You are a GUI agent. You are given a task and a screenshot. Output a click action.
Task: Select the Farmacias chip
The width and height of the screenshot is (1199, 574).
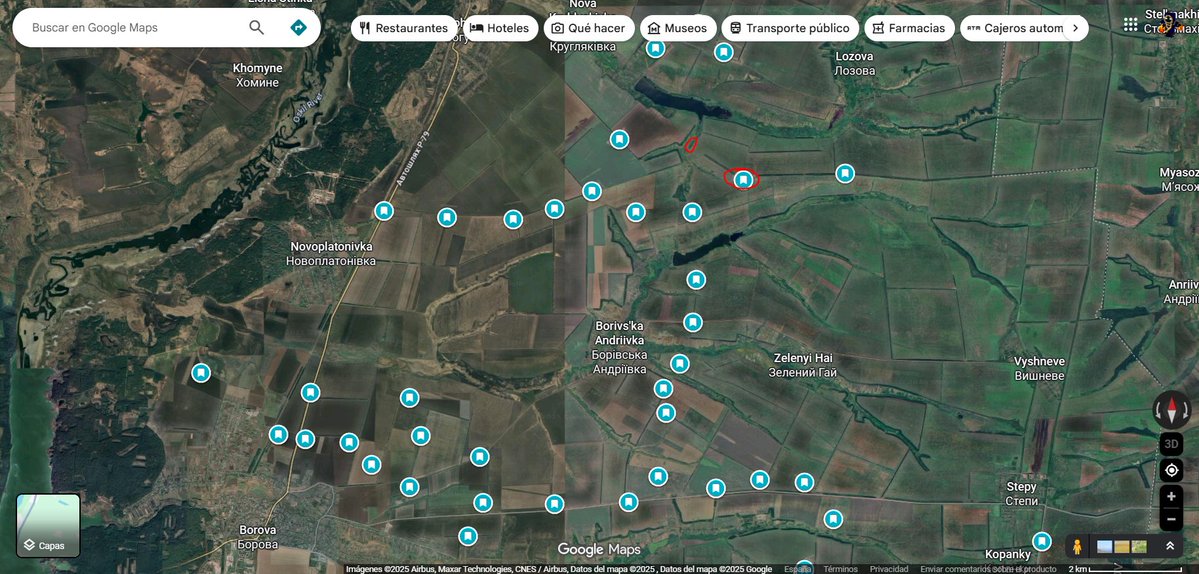[909, 28]
